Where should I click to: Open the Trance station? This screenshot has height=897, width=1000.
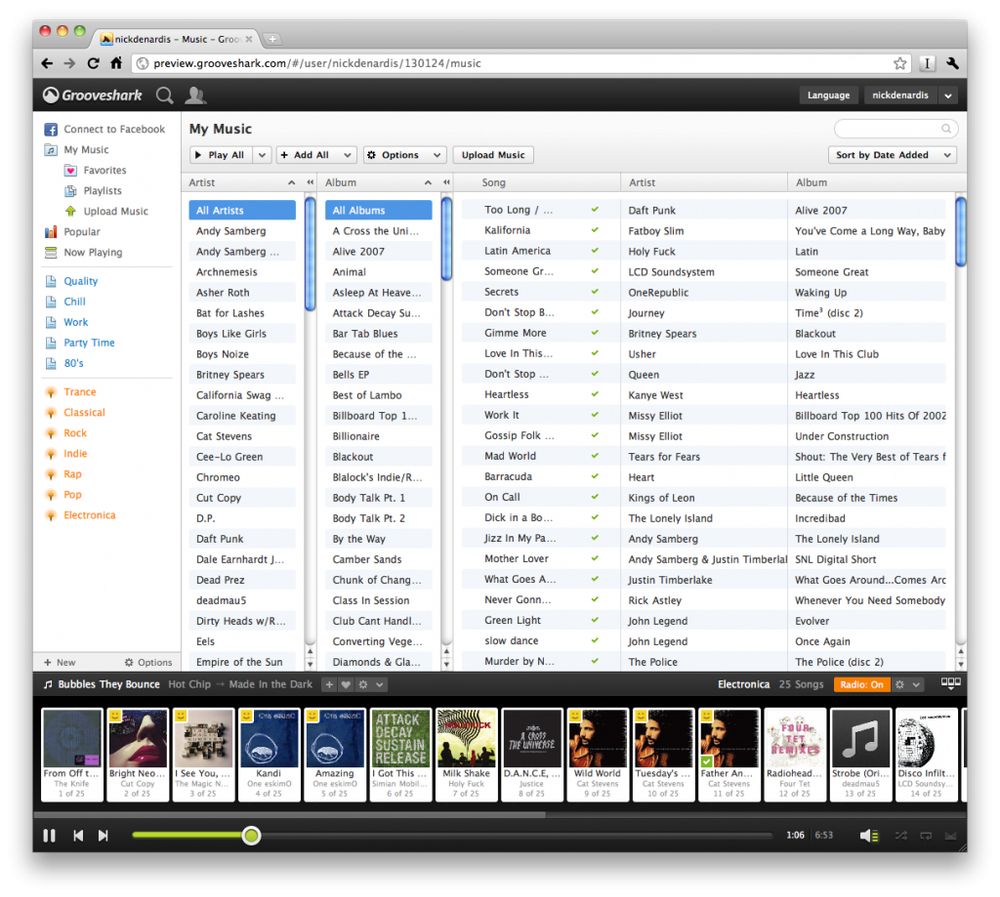coord(80,392)
